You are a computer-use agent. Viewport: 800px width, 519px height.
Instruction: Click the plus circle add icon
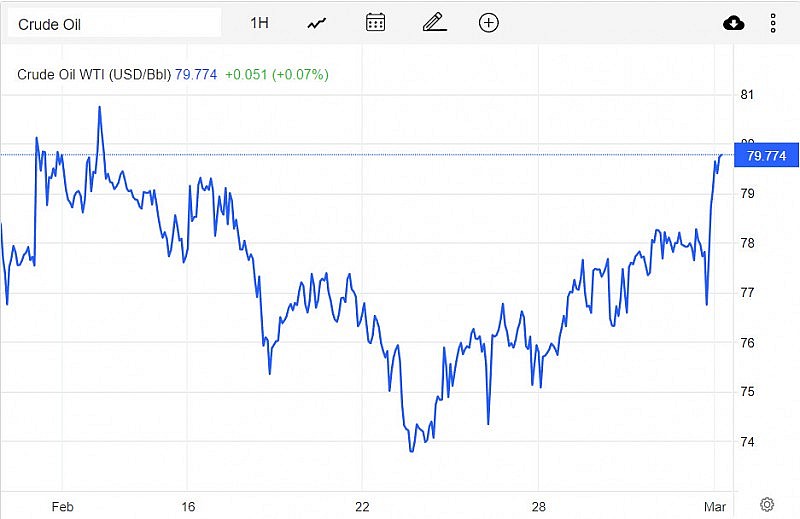[x=489, y=22]
